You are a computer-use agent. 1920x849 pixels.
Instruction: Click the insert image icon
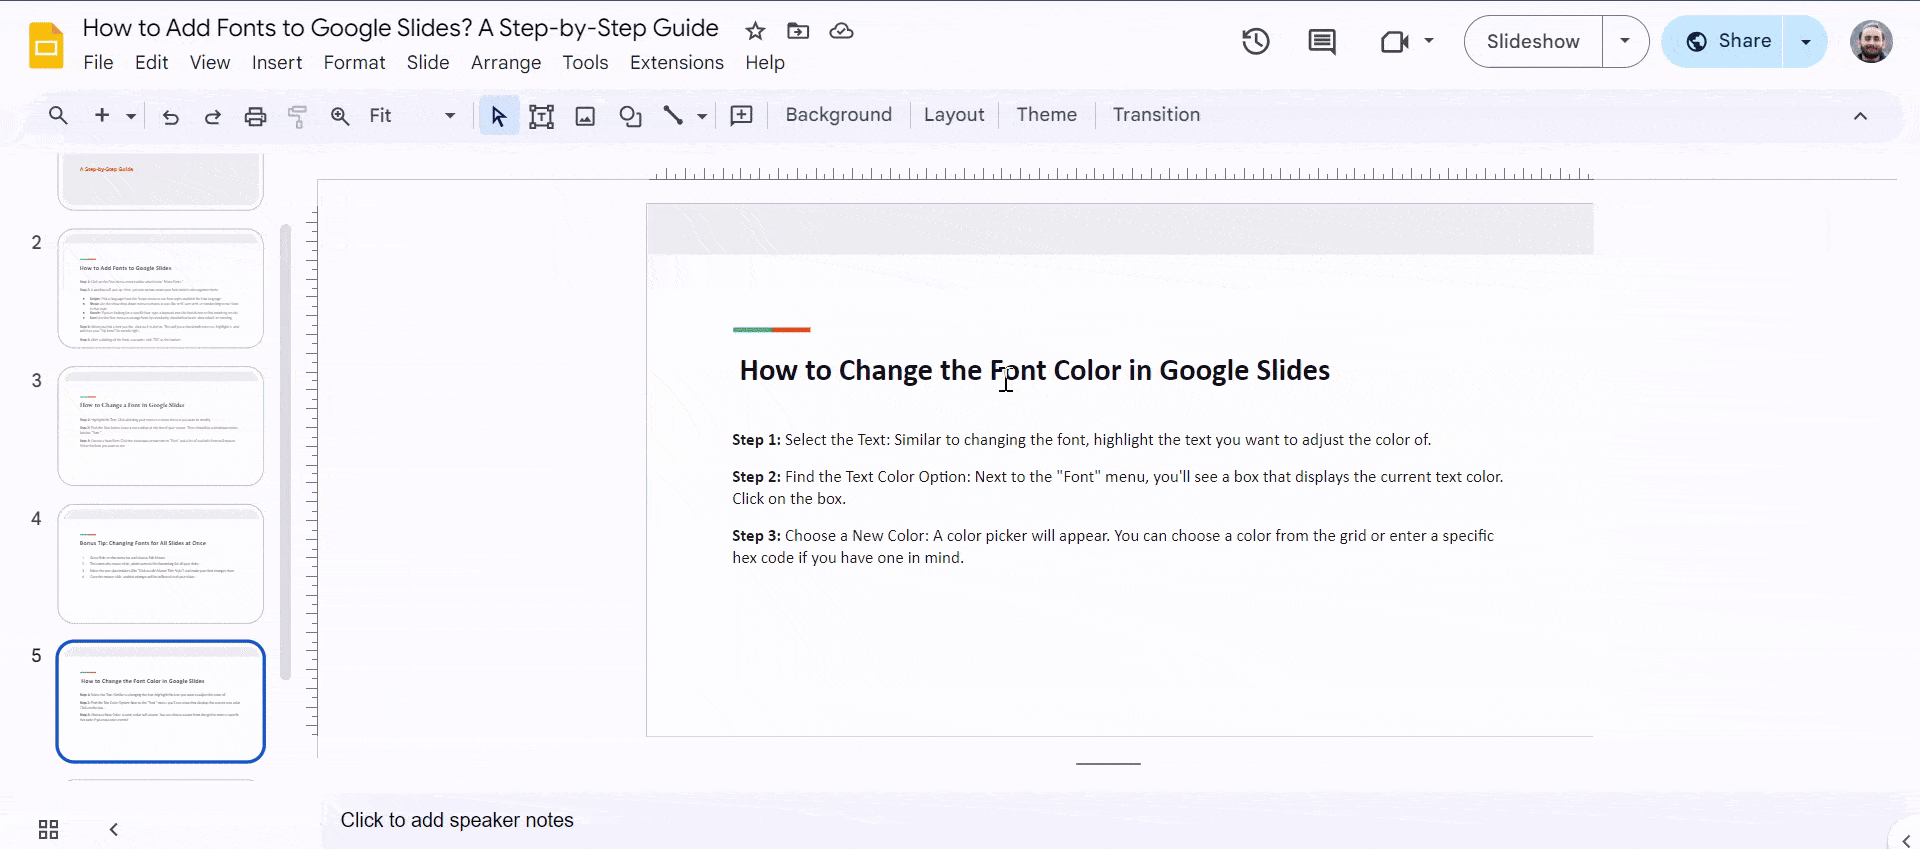[x=585, y=116]
